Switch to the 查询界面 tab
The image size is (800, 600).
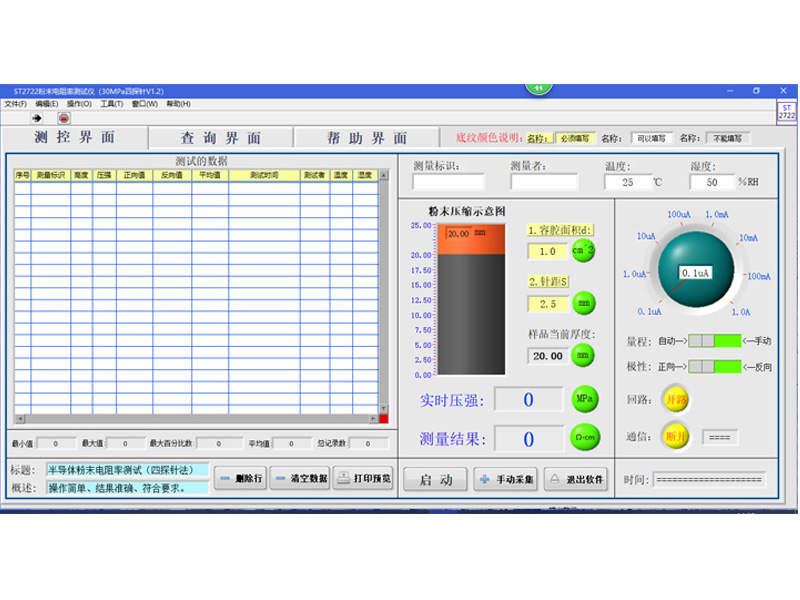pyautogui.click(x=220, y=138)
